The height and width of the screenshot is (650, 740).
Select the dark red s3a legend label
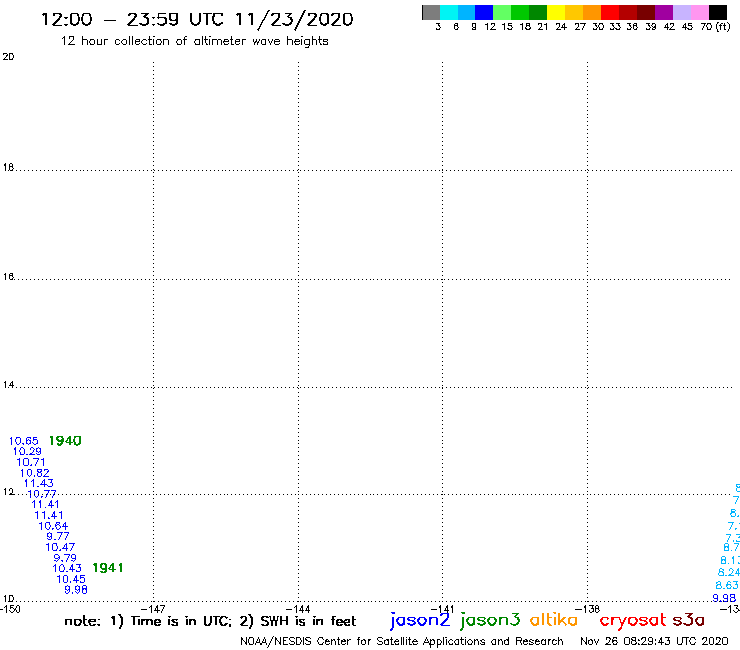click(688, 620)
